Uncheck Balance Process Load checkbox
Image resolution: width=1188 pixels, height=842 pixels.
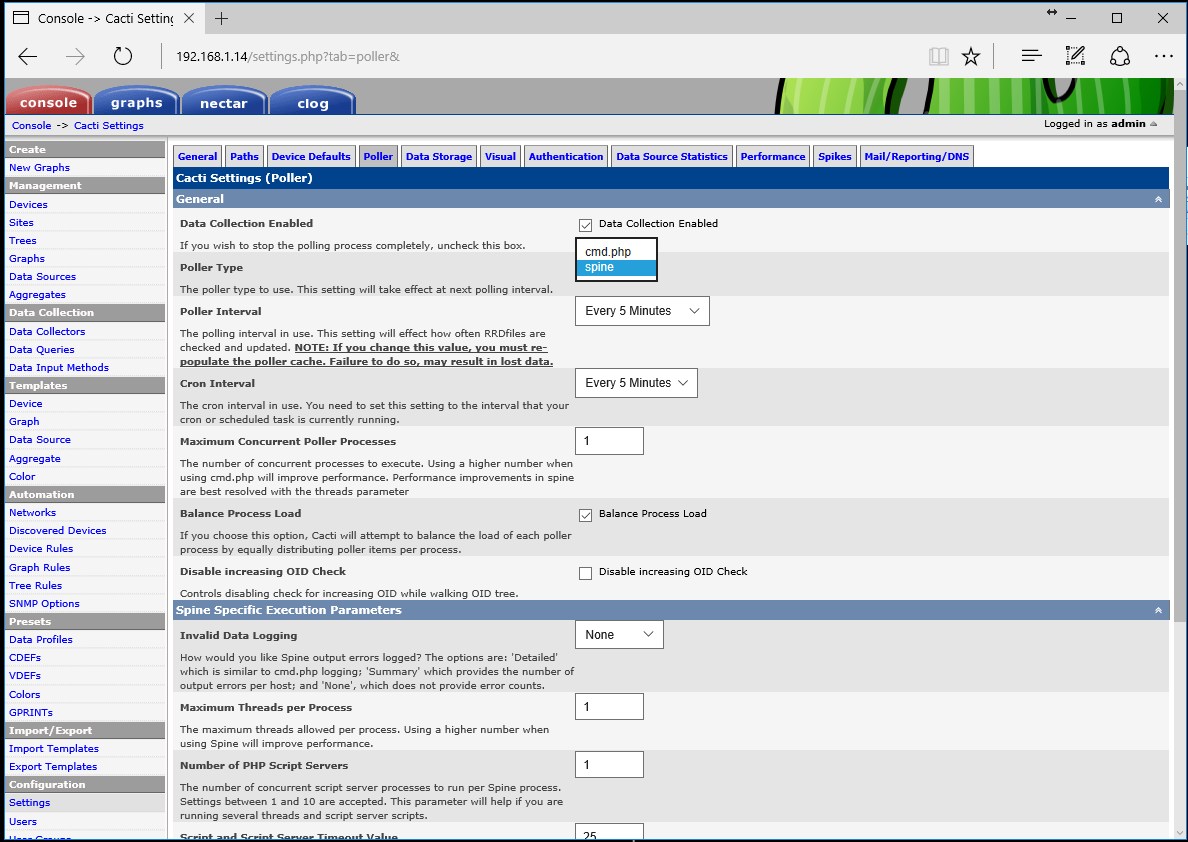pyautogui.click(x=585, y=515)
